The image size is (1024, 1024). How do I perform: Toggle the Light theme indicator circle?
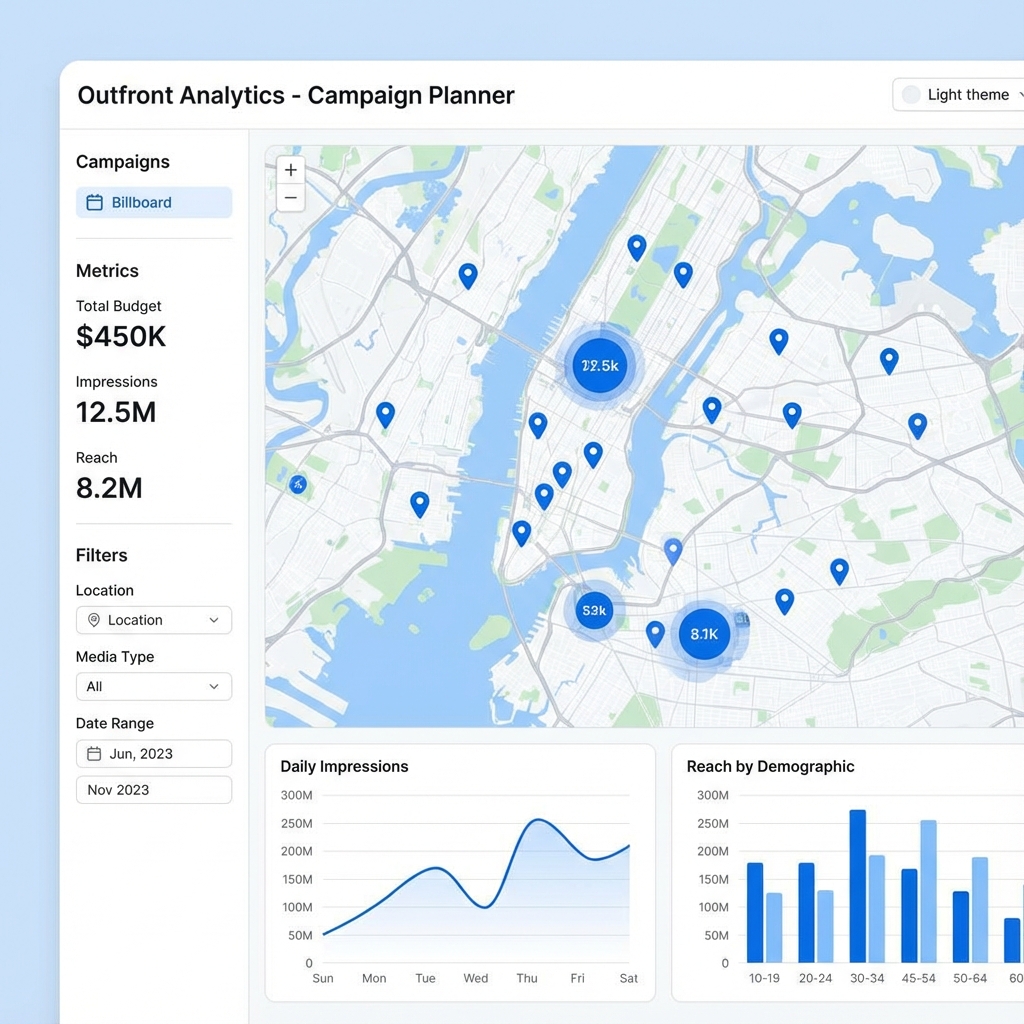tap(911, 95)
